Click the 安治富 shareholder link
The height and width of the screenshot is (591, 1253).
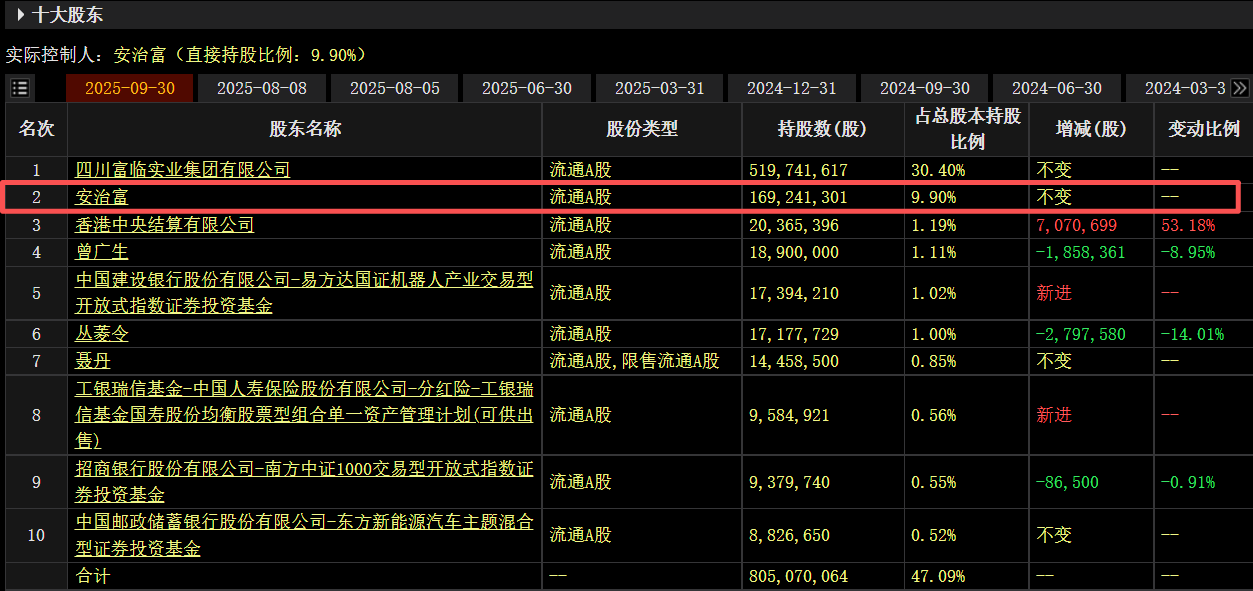(x=102, y=198)
